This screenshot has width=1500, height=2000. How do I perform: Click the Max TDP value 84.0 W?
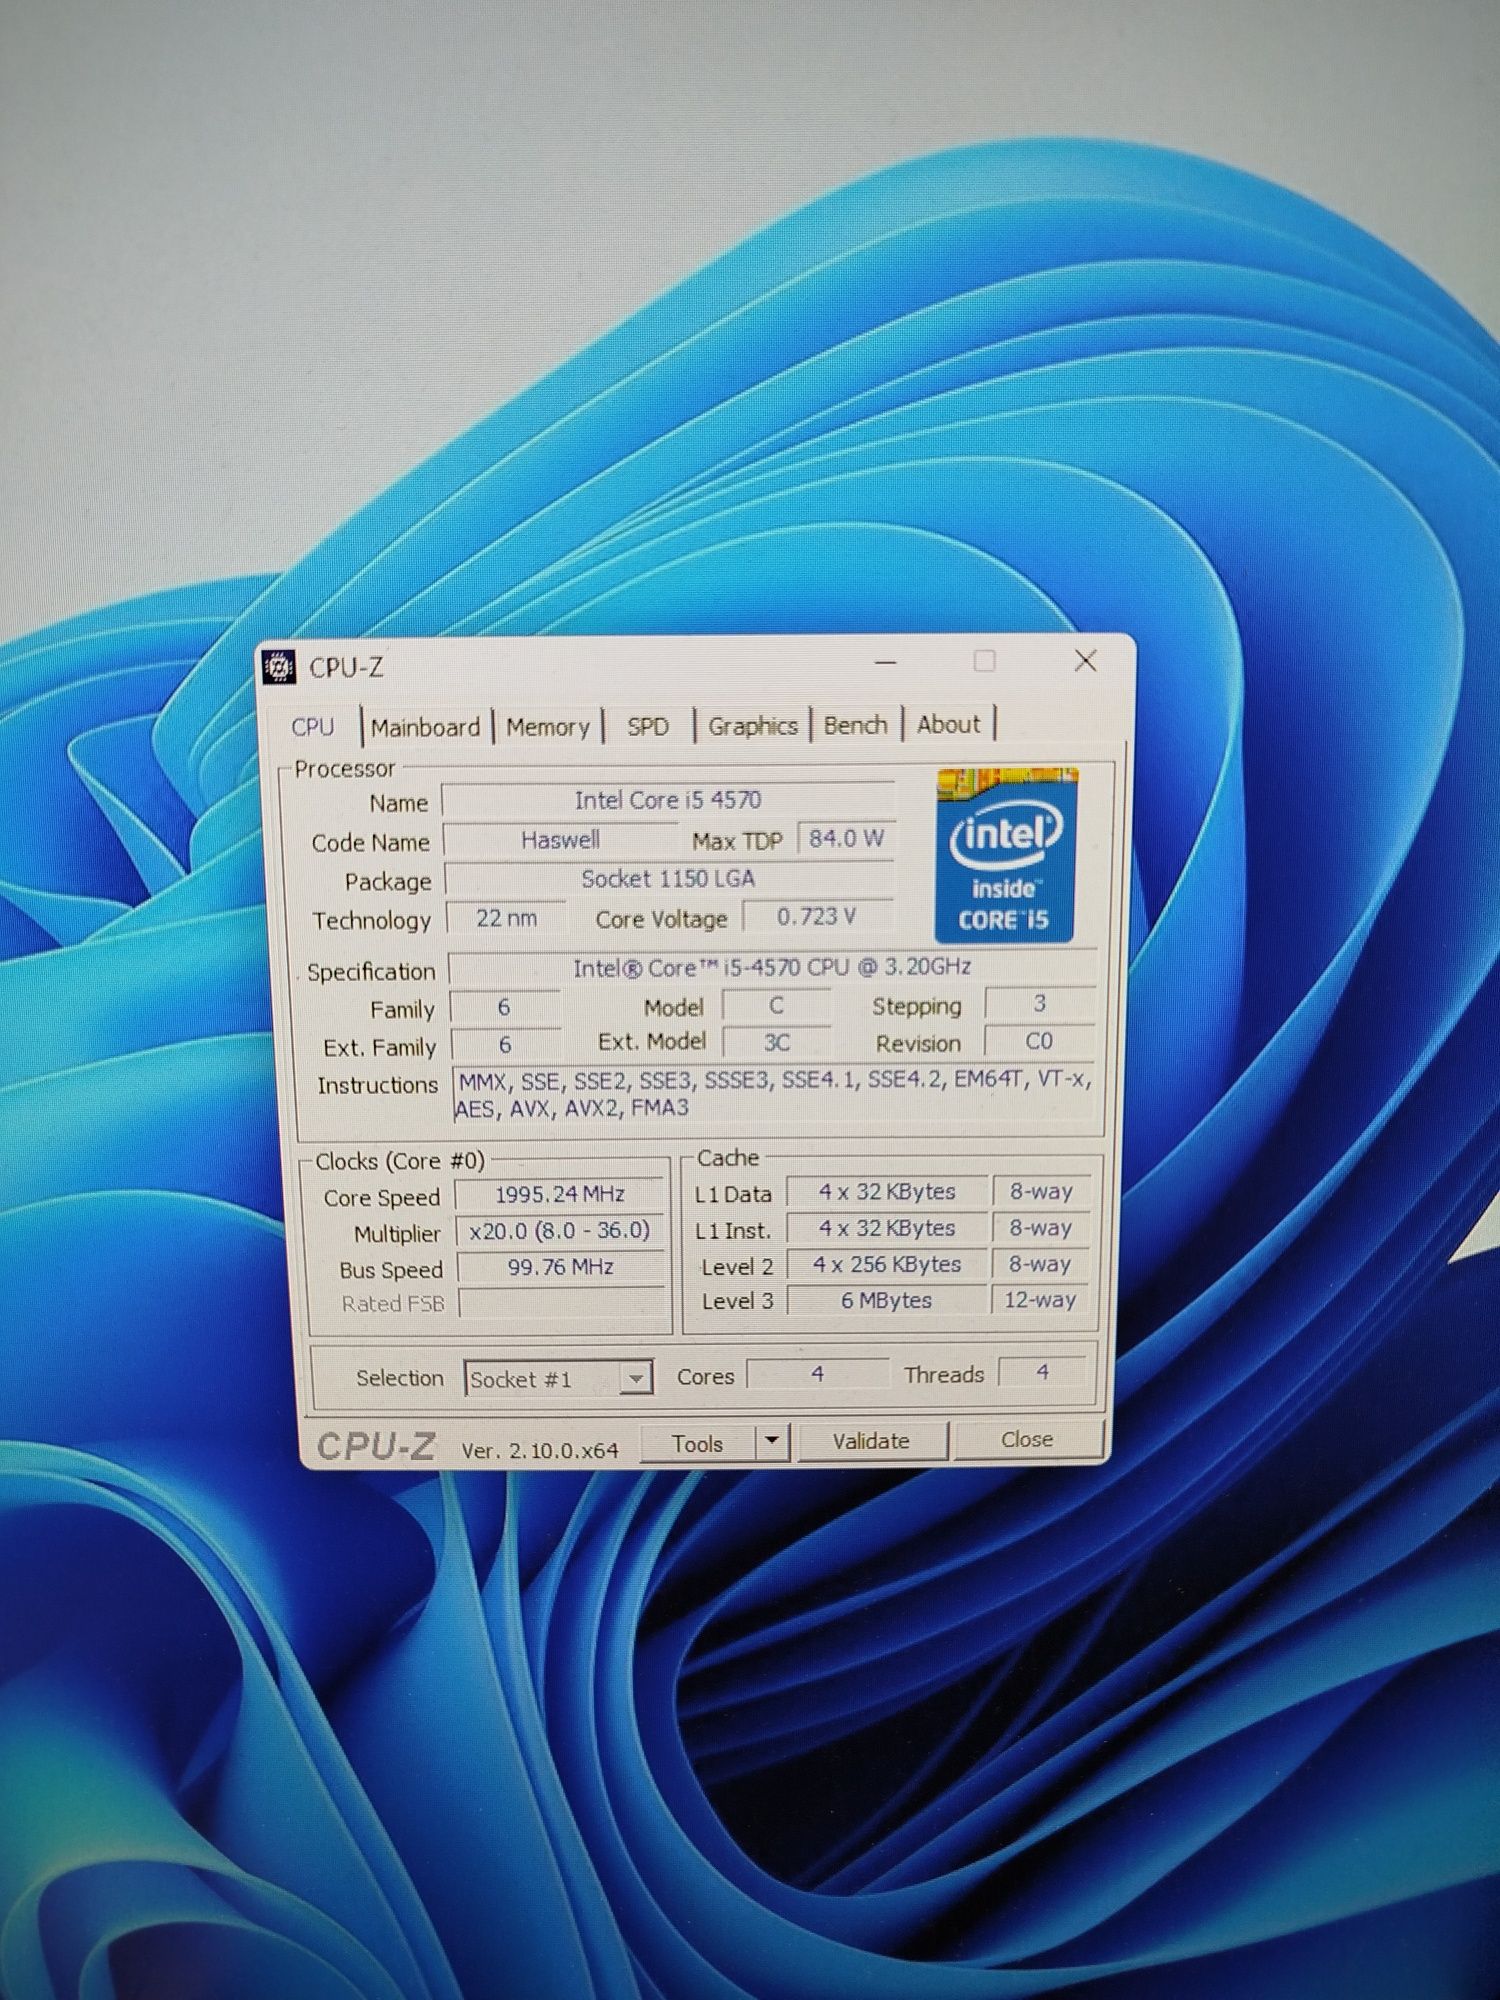click(x=846, y=838)
